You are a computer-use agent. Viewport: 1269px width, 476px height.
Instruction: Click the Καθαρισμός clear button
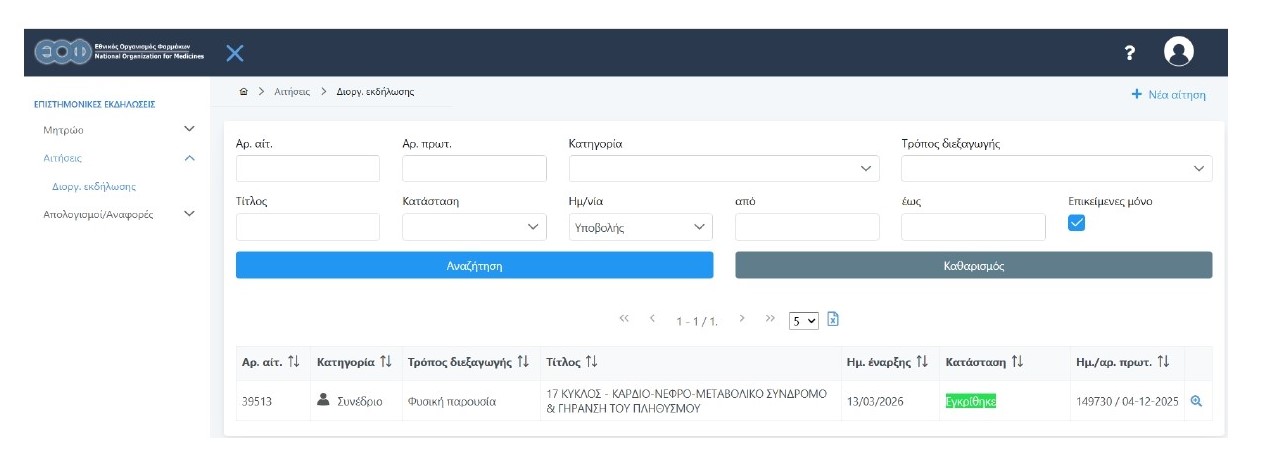pos(973,266)
